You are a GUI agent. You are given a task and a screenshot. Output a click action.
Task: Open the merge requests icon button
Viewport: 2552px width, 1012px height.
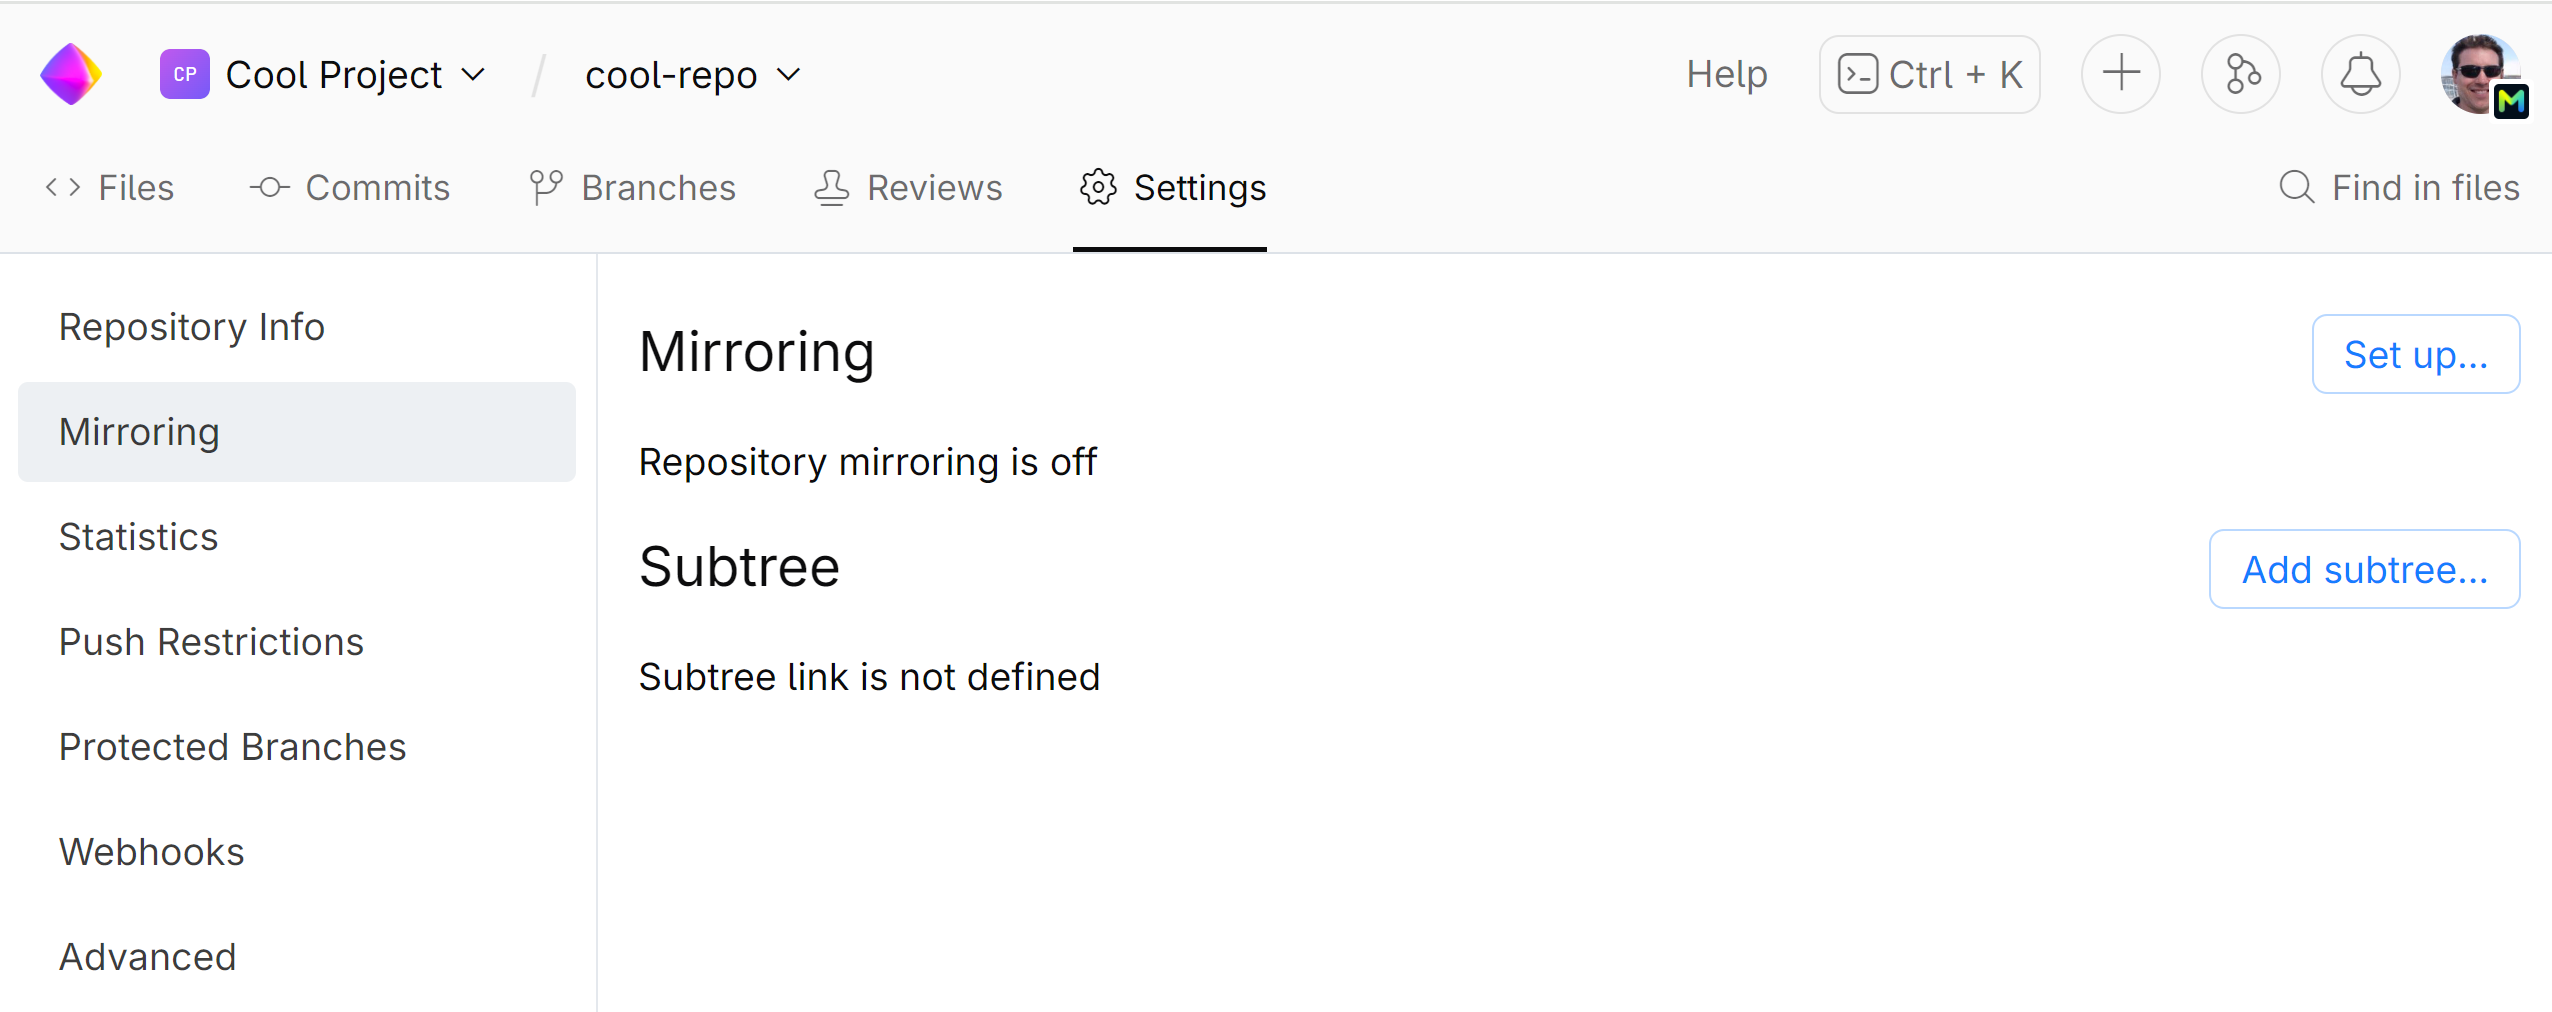2240,74
